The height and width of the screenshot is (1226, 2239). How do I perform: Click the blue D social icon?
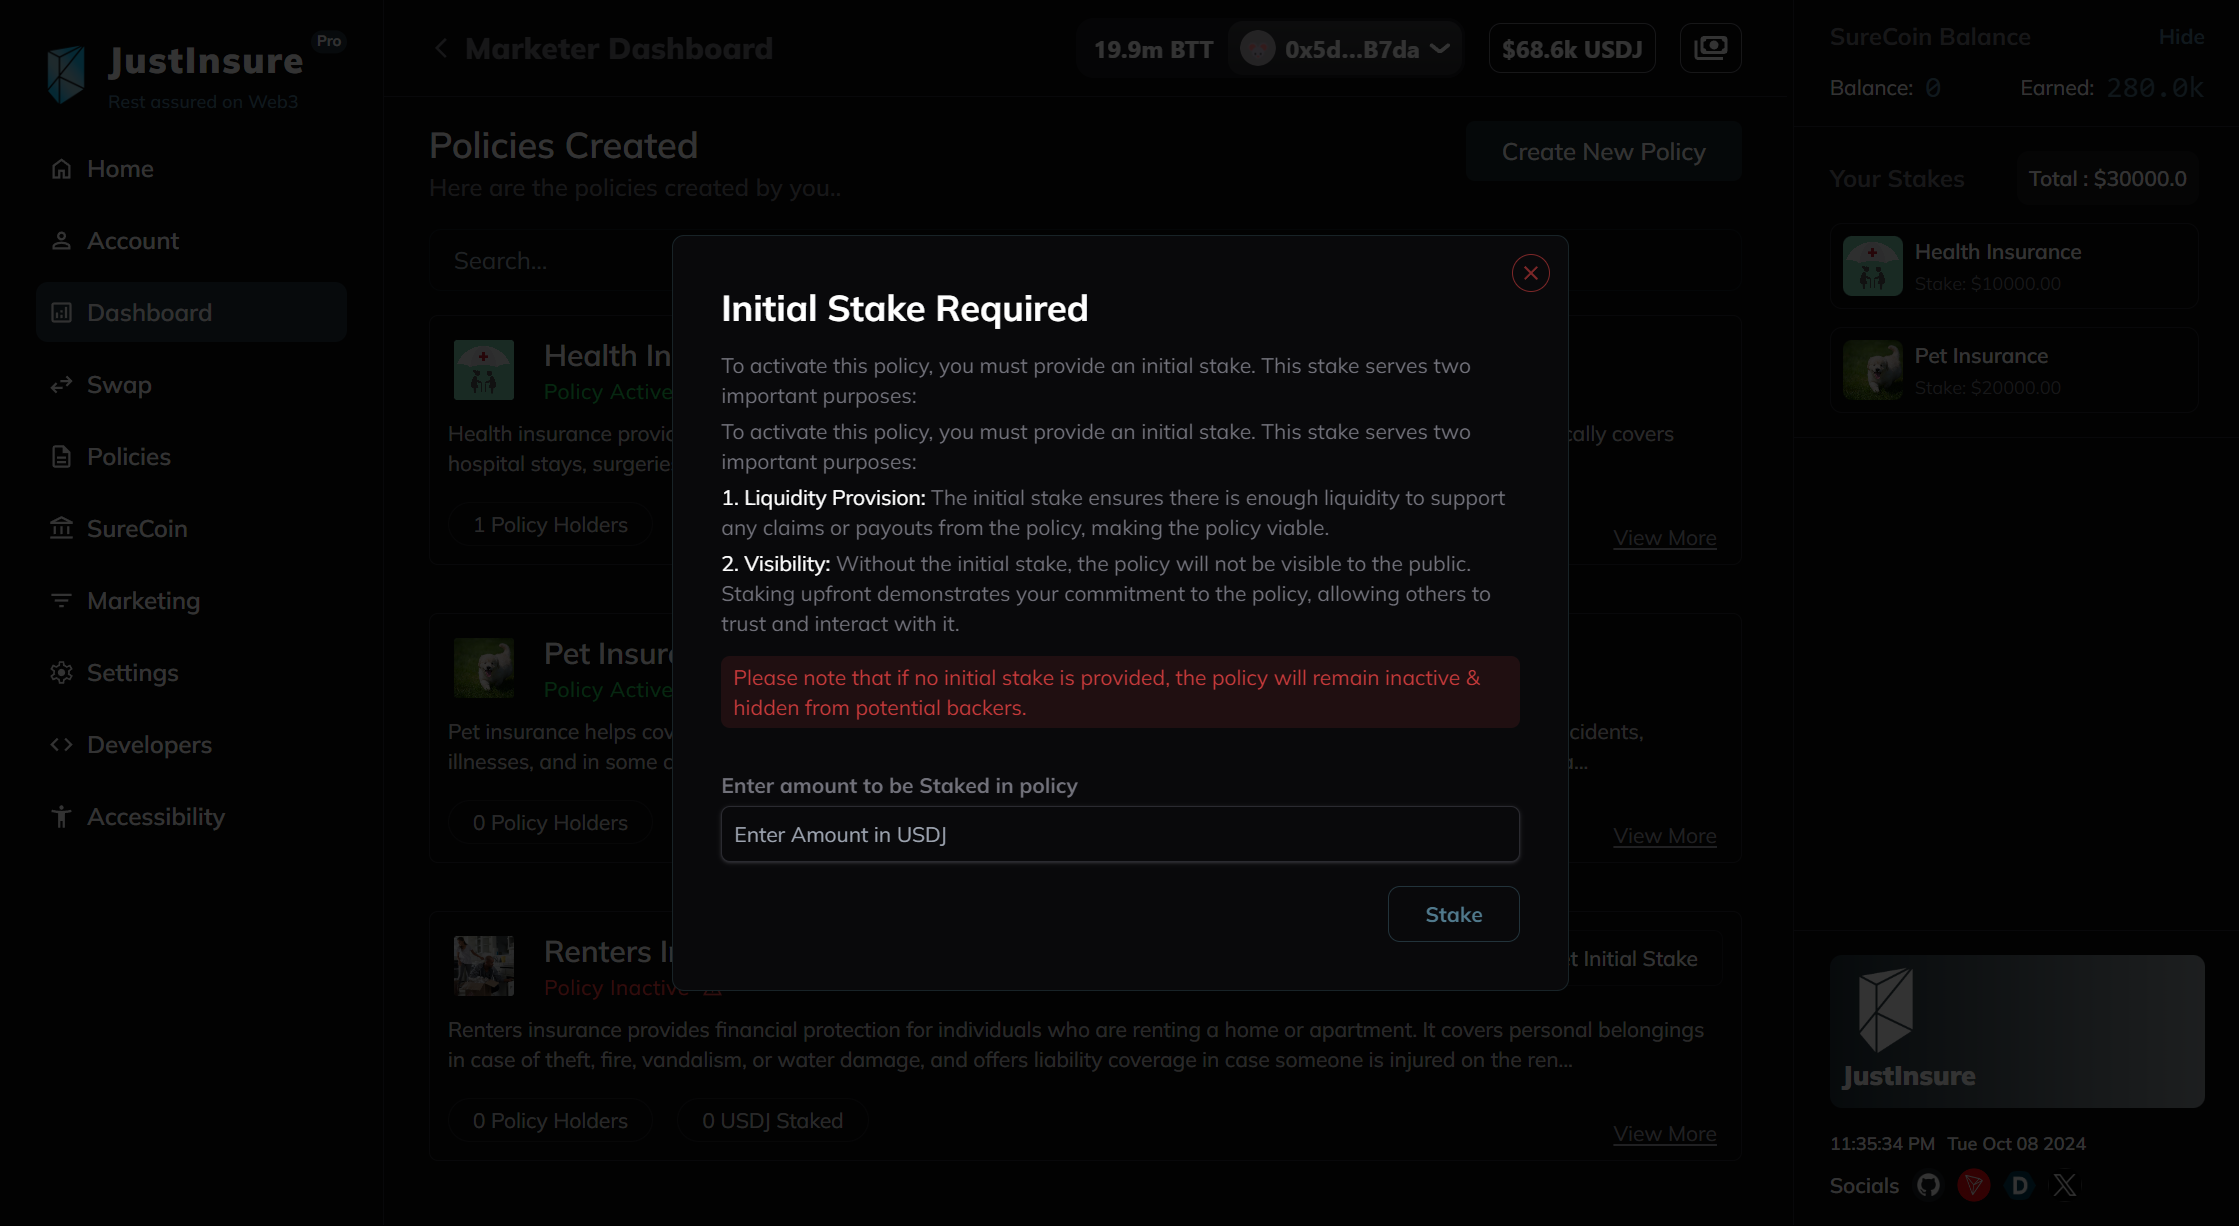tap(2019, 1185)
